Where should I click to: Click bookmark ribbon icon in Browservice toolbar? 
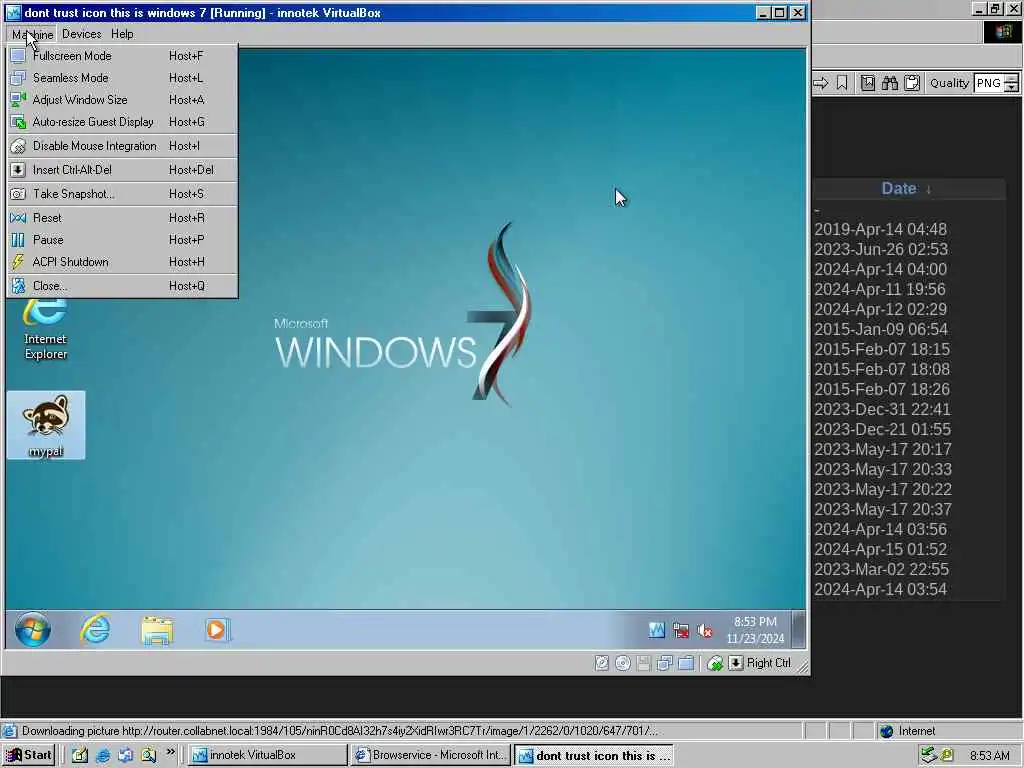[842, 83]
